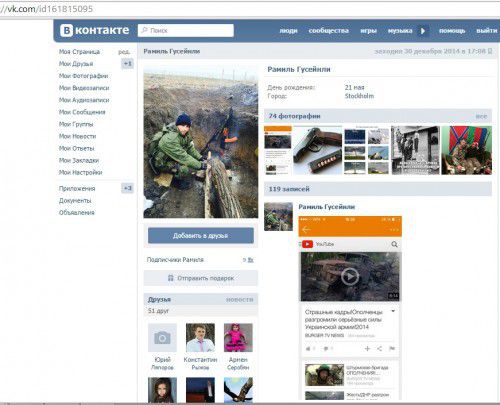This screenshot has width=500, height=405.
Task: Click the VKontakte logo in header
Action: pos(95,30)
